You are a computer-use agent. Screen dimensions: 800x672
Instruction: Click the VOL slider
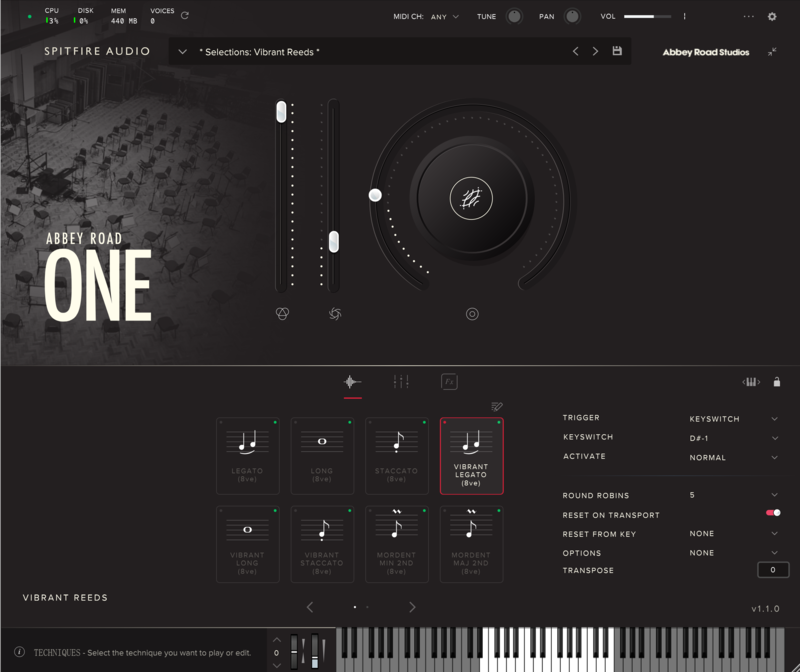[647, 16]
